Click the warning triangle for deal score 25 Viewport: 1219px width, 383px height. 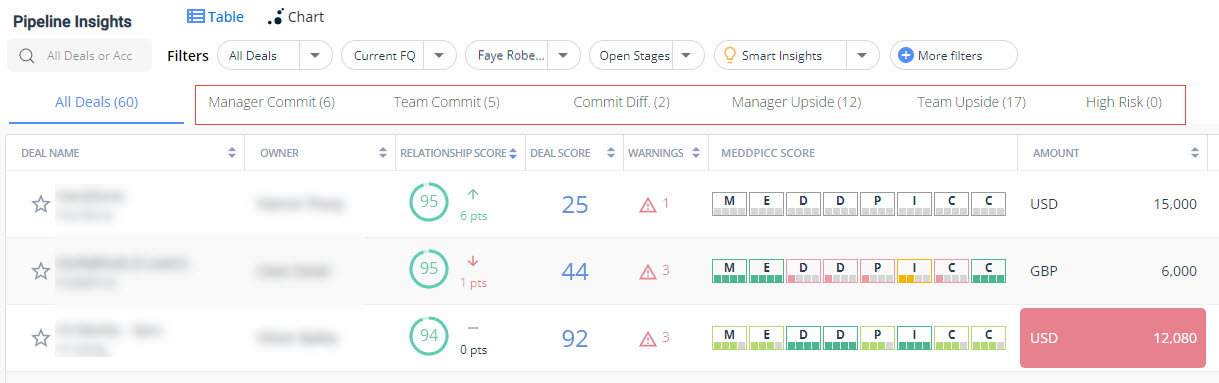click(x=648, y=204)
